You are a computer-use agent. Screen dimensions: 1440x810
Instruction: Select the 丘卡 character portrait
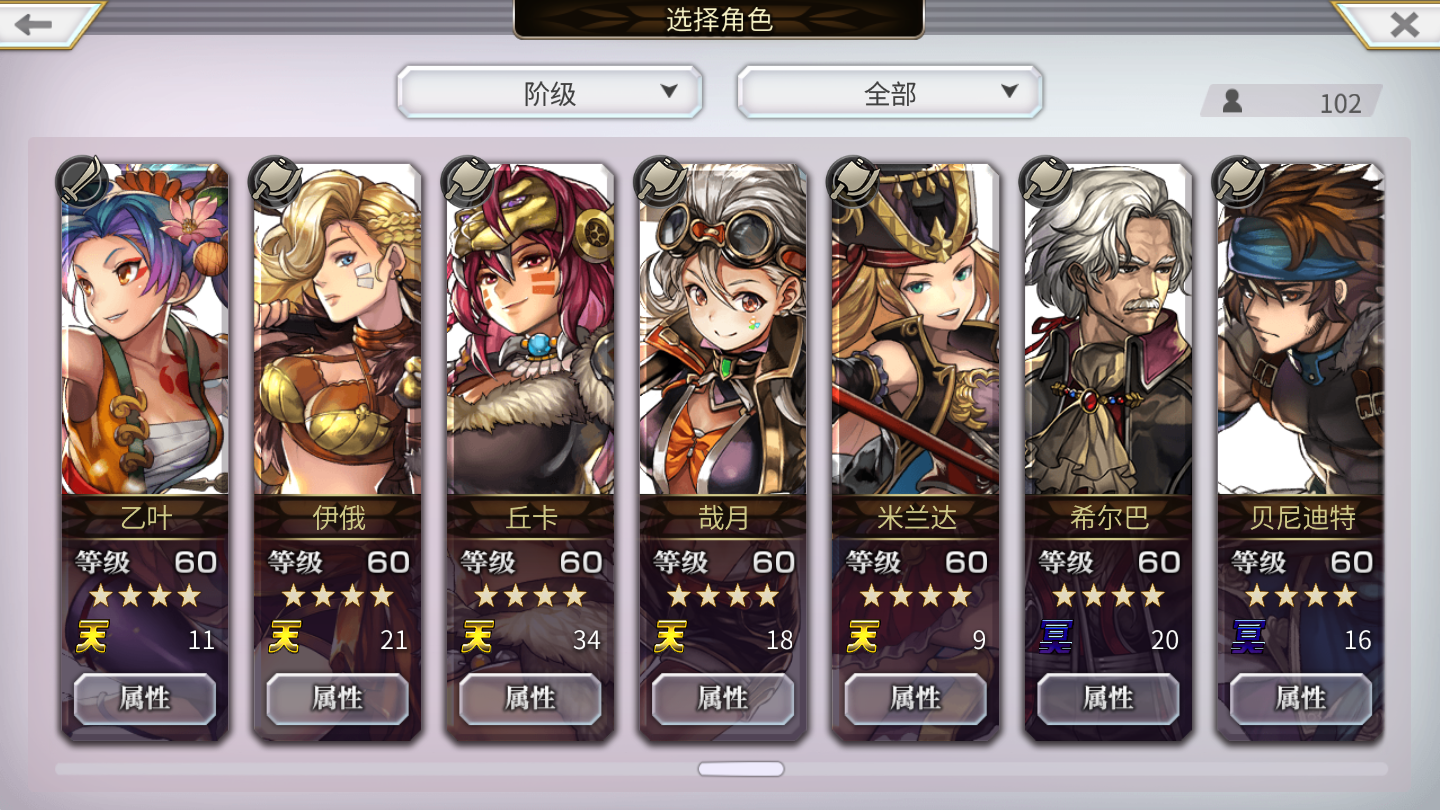point(530,329)
